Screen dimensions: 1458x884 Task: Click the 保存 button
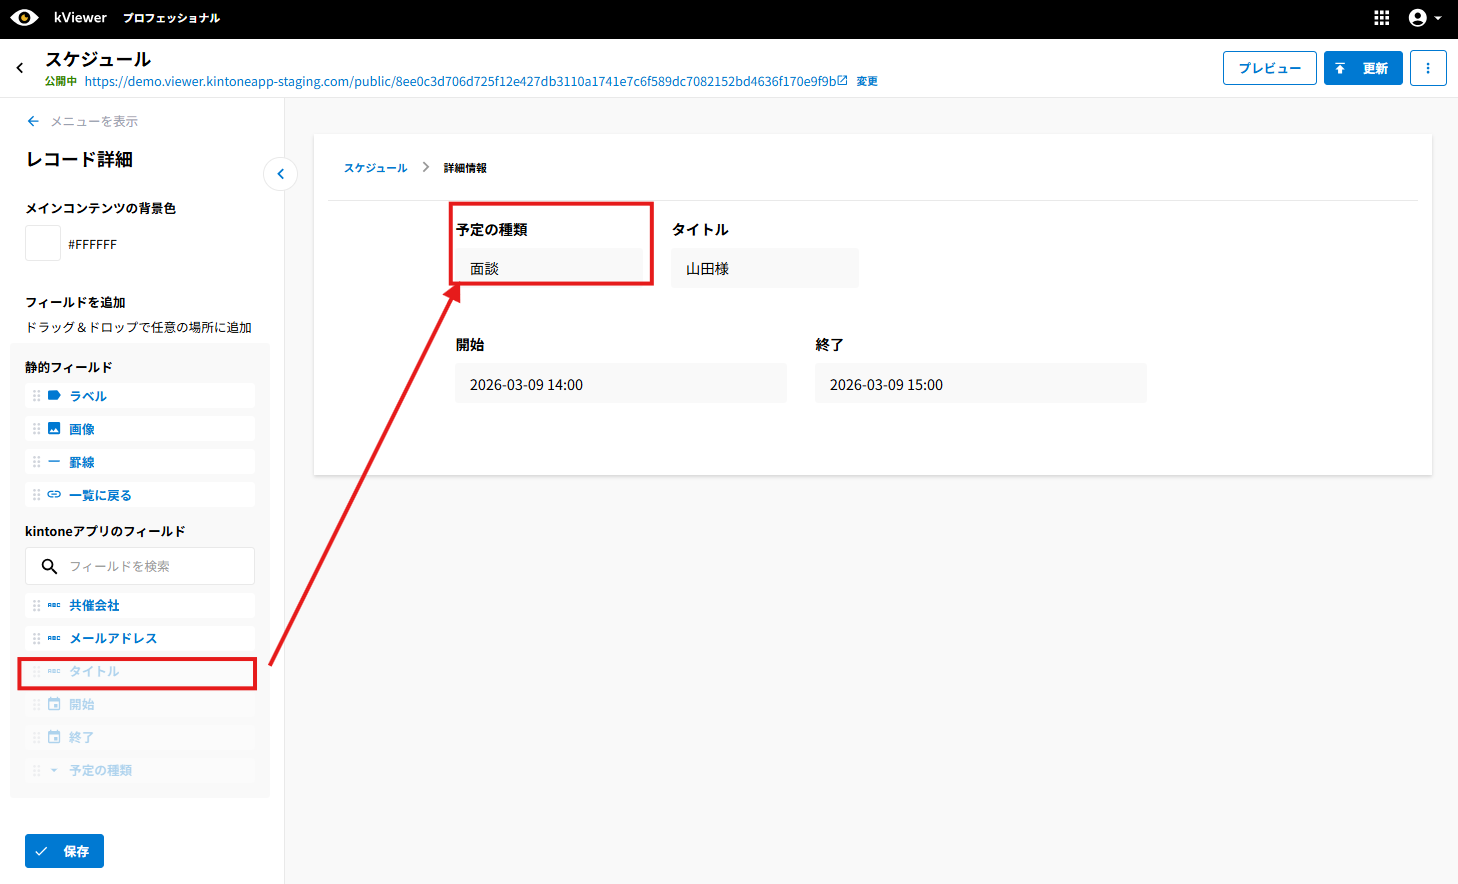64,851
